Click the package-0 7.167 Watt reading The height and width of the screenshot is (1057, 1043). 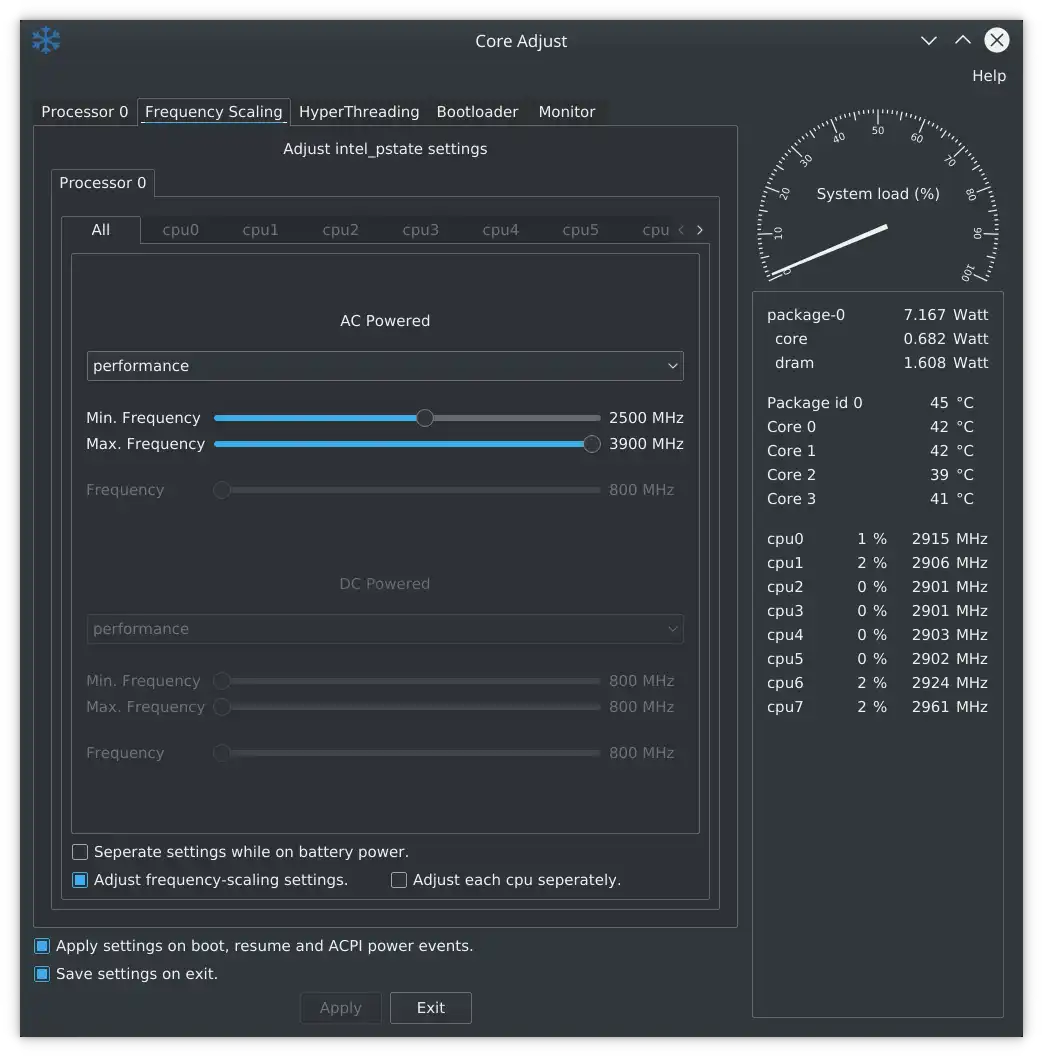point(877,315)
